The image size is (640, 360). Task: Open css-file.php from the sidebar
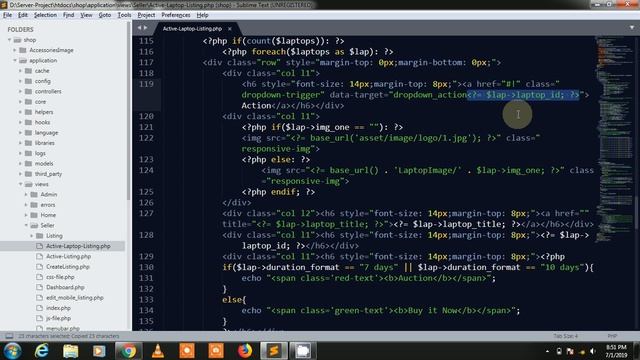click(60, 277)
